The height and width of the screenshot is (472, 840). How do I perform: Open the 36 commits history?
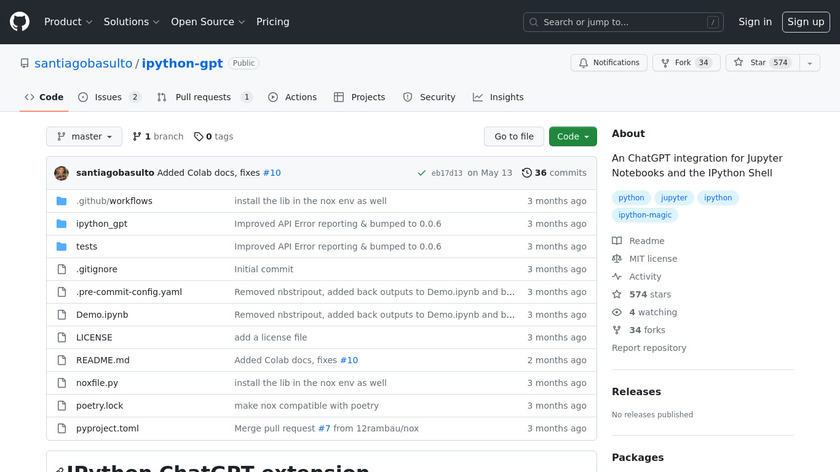[x=554, y=173]
